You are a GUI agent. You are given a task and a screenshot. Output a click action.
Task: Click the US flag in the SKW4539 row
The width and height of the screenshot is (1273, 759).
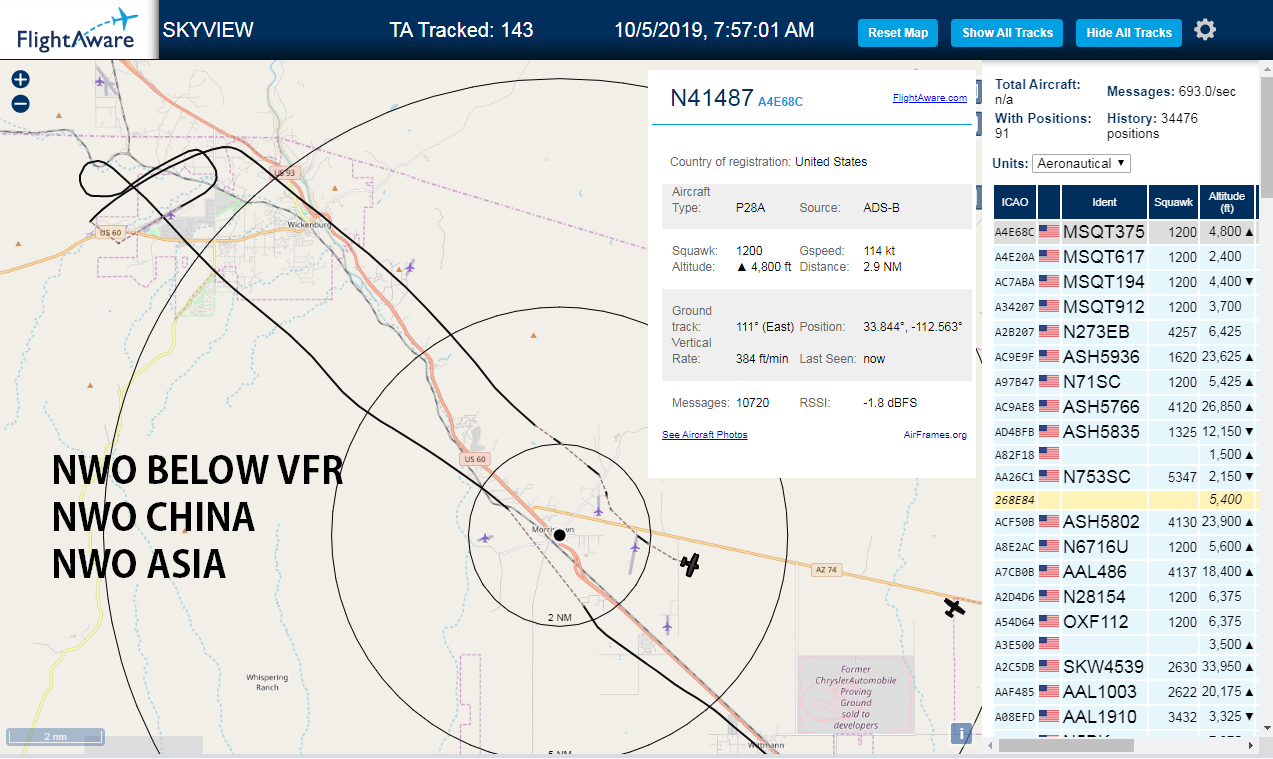(x=1049, y=666)
